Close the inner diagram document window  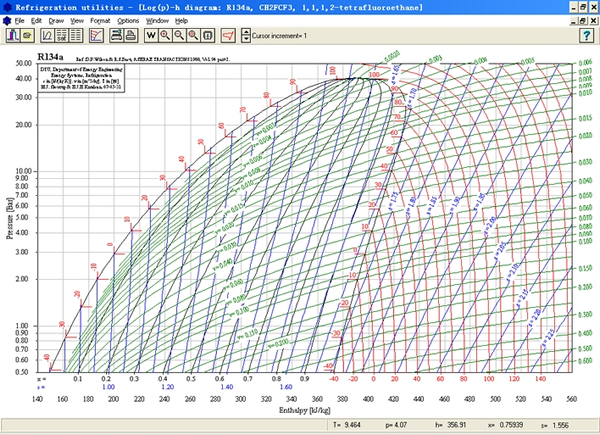coord(594,21)
